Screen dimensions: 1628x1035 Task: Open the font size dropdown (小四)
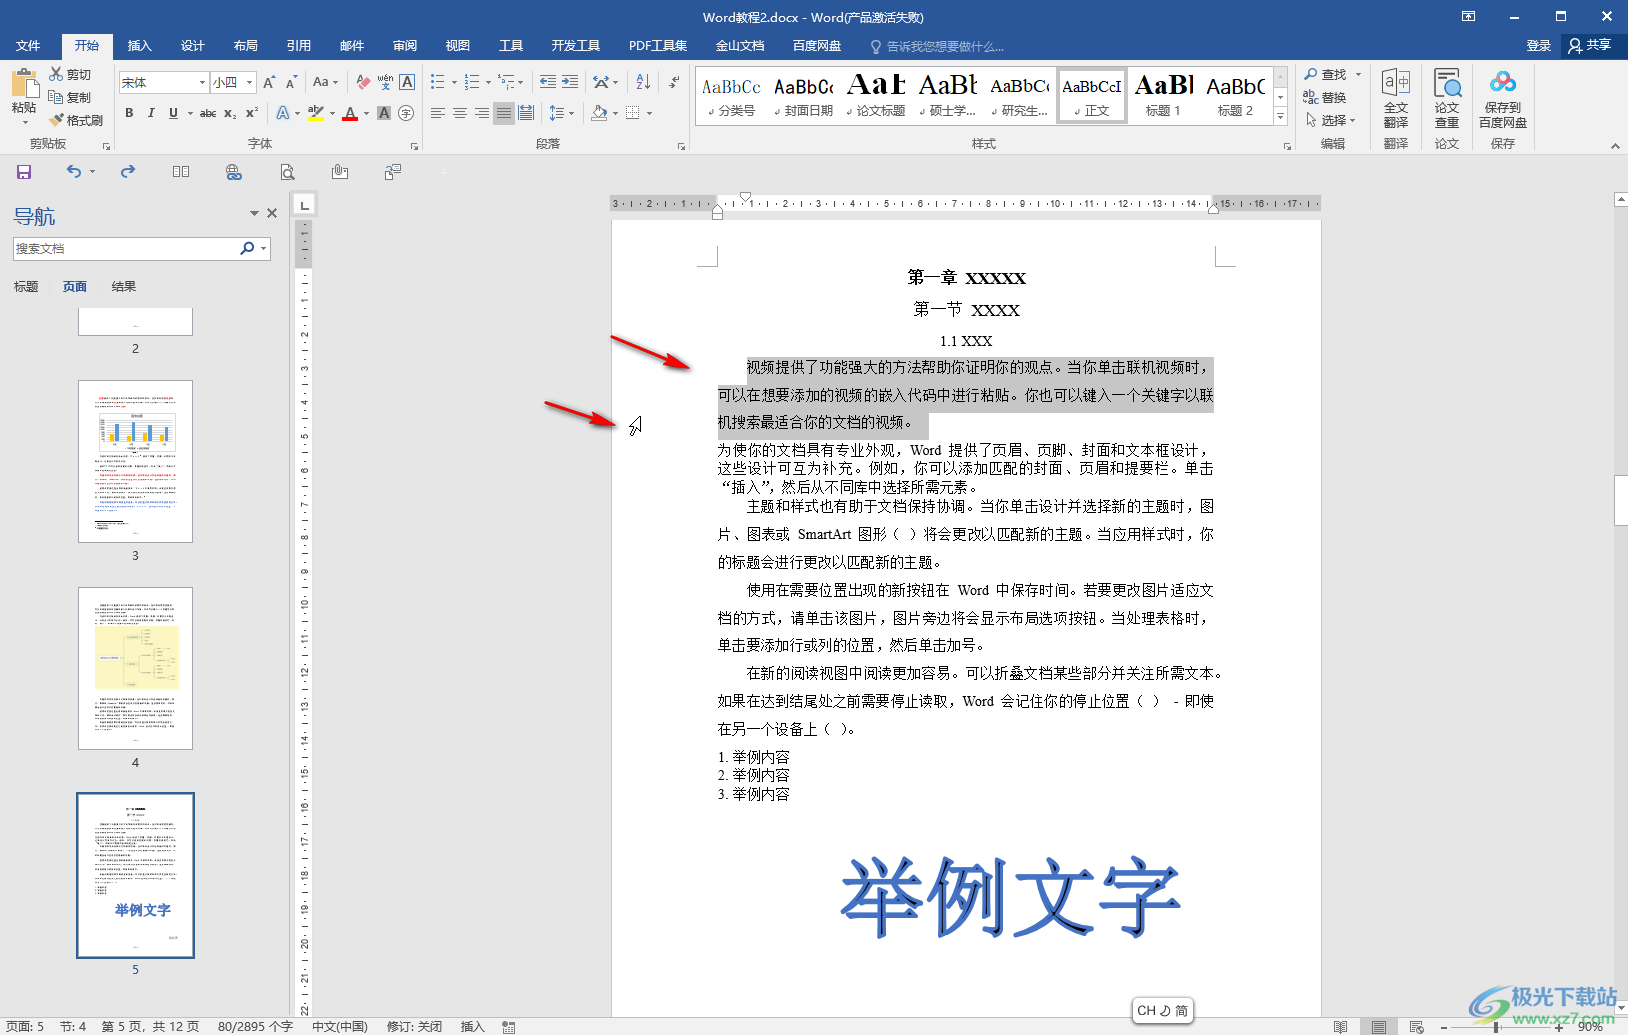(250, 82)
